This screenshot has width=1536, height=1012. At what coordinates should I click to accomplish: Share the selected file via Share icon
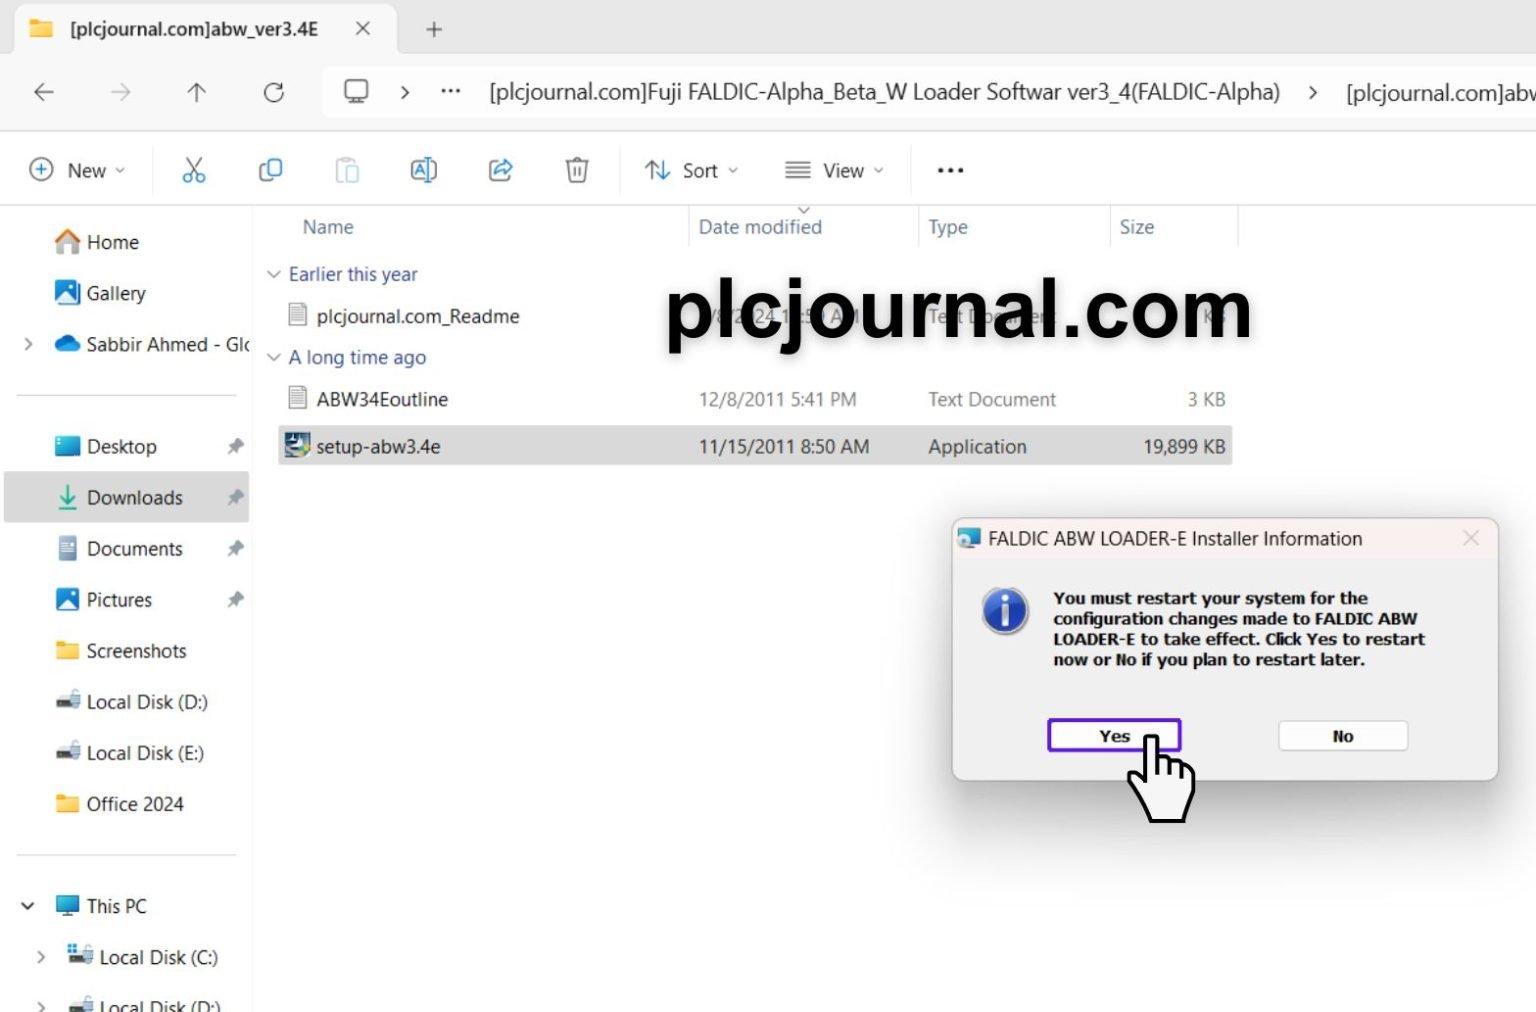[500, 170]
